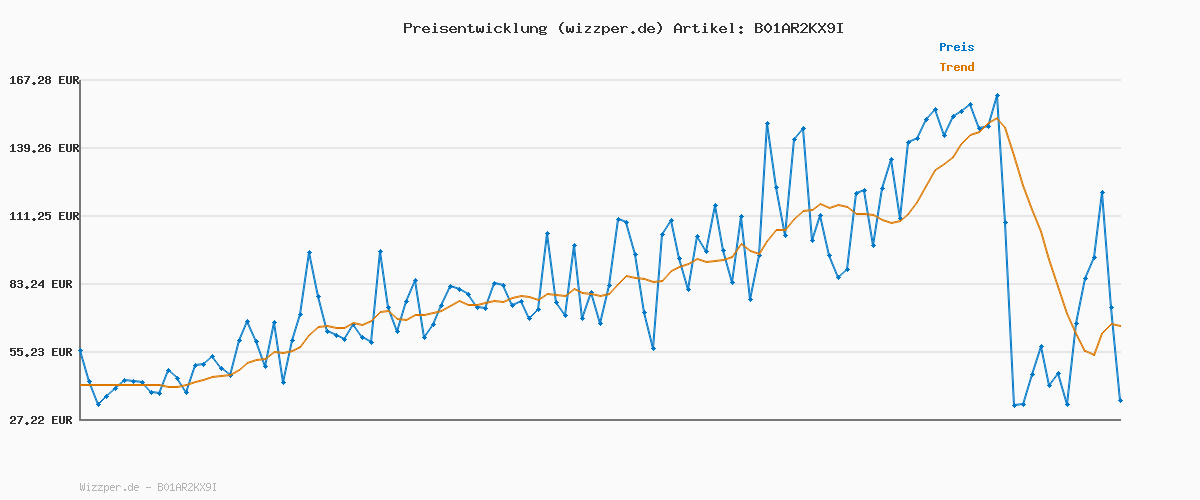Viewport: 1200px width, 500px height.
Task: Select the final rightmost blue price data point
Action: pos(1120,400)
